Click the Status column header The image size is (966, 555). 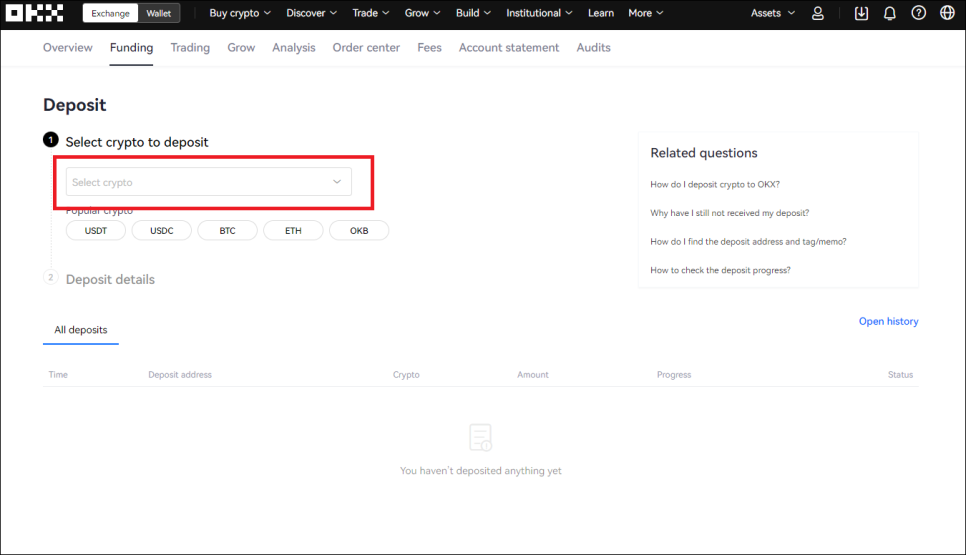click(x=900, y=375)
